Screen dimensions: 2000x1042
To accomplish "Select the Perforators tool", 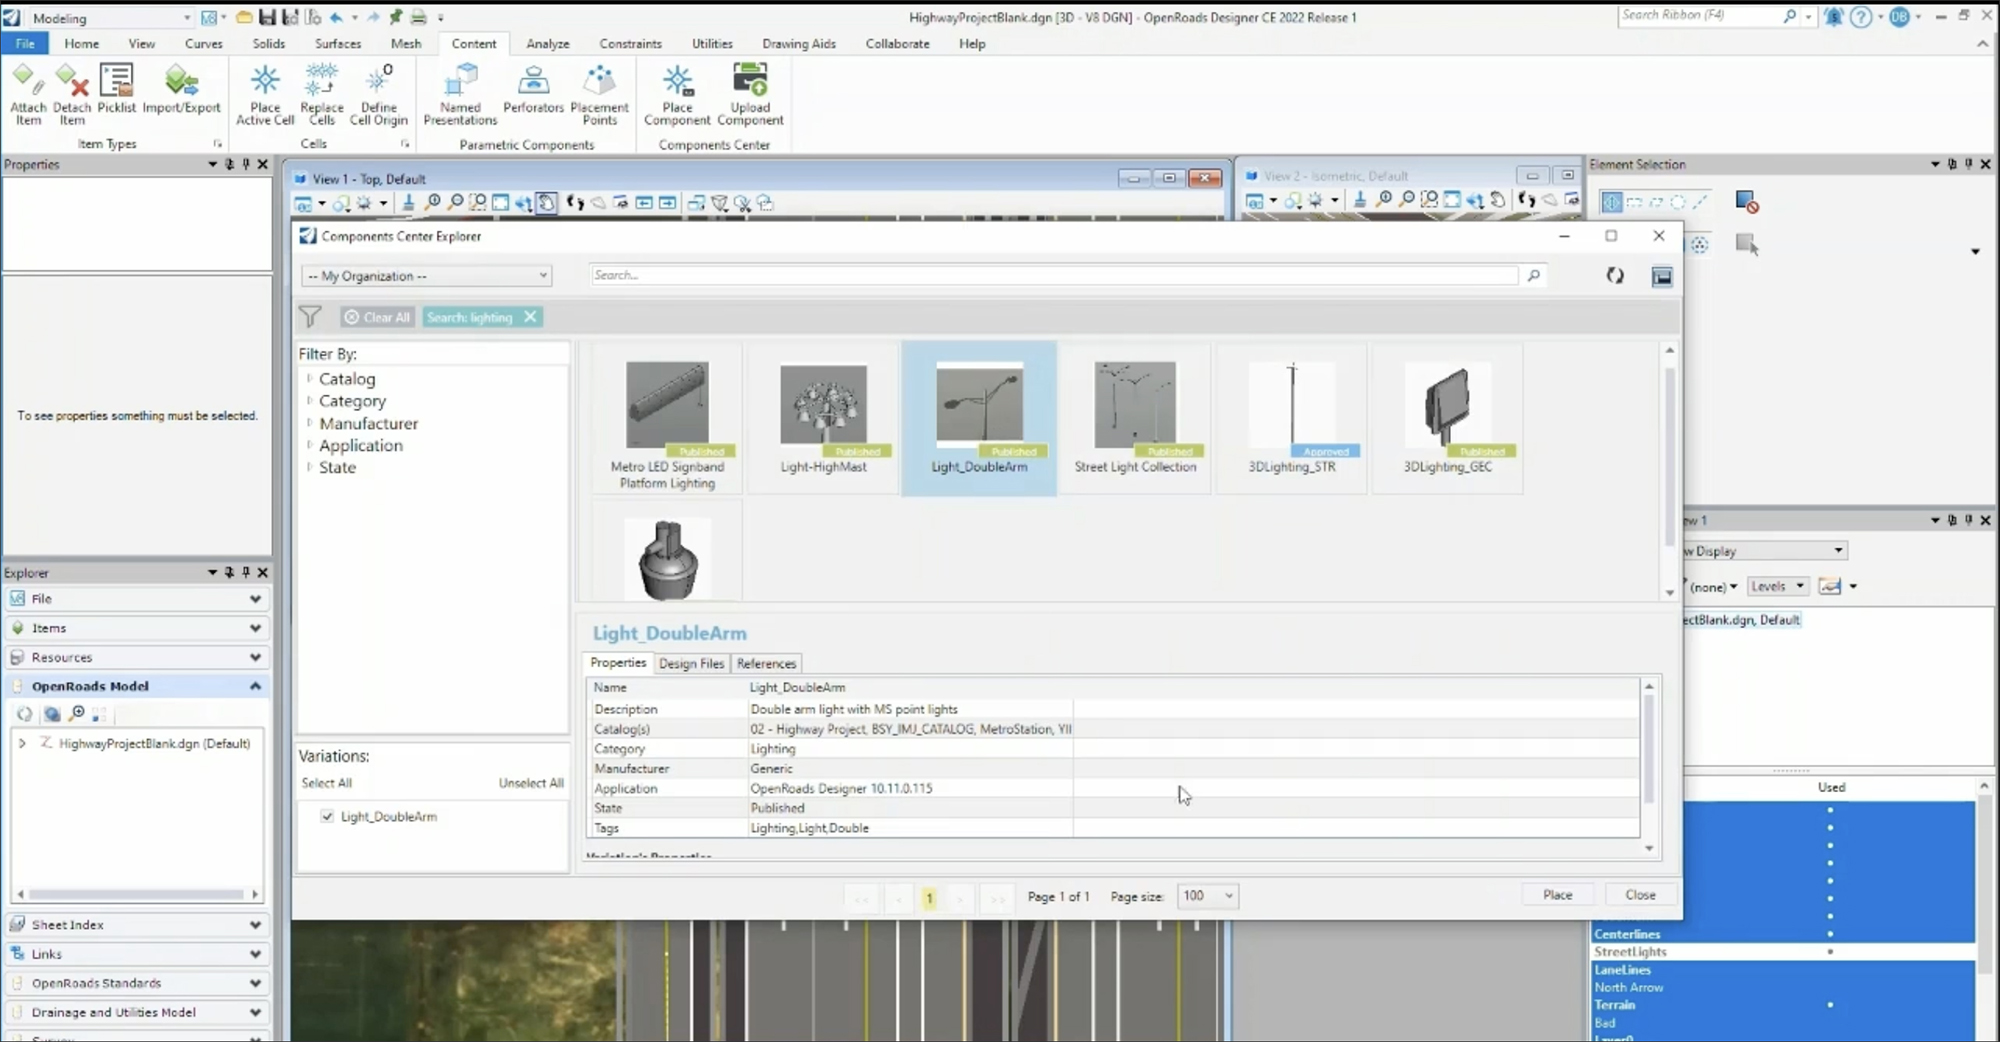I will tap(533, 89).
